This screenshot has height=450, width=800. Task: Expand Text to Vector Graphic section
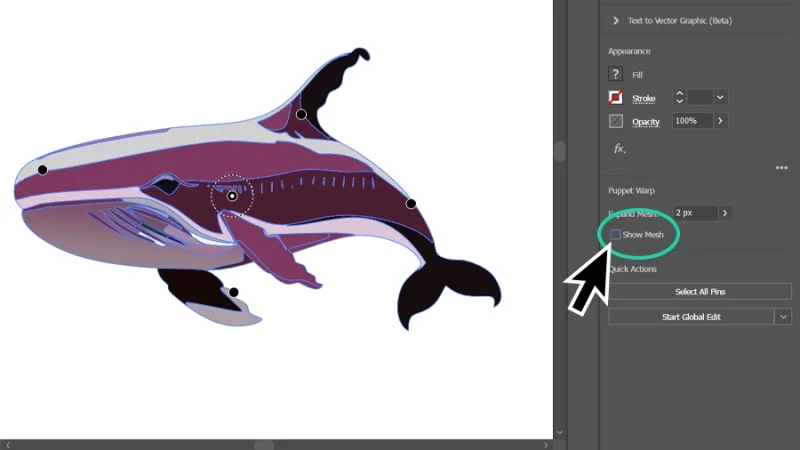(616, 20)
